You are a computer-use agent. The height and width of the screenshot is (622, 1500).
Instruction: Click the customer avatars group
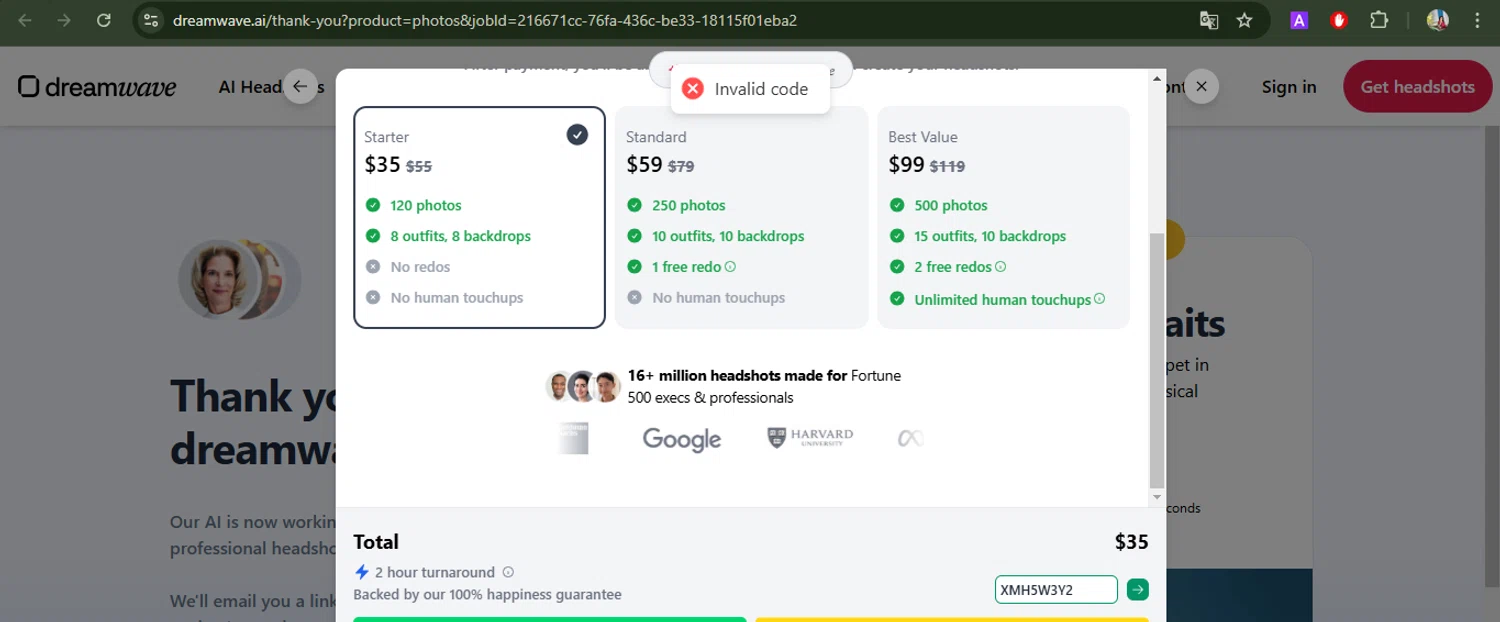tap(583, 386)
